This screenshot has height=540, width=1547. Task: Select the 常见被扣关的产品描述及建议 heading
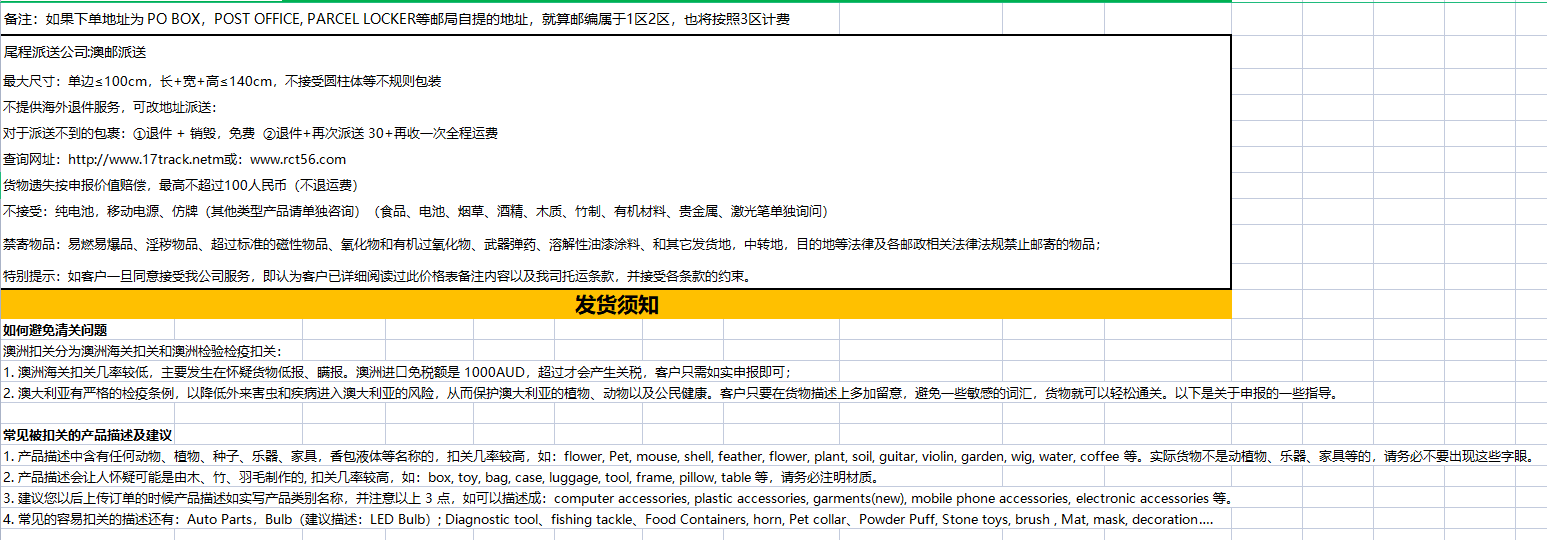(x=88, y=436)
